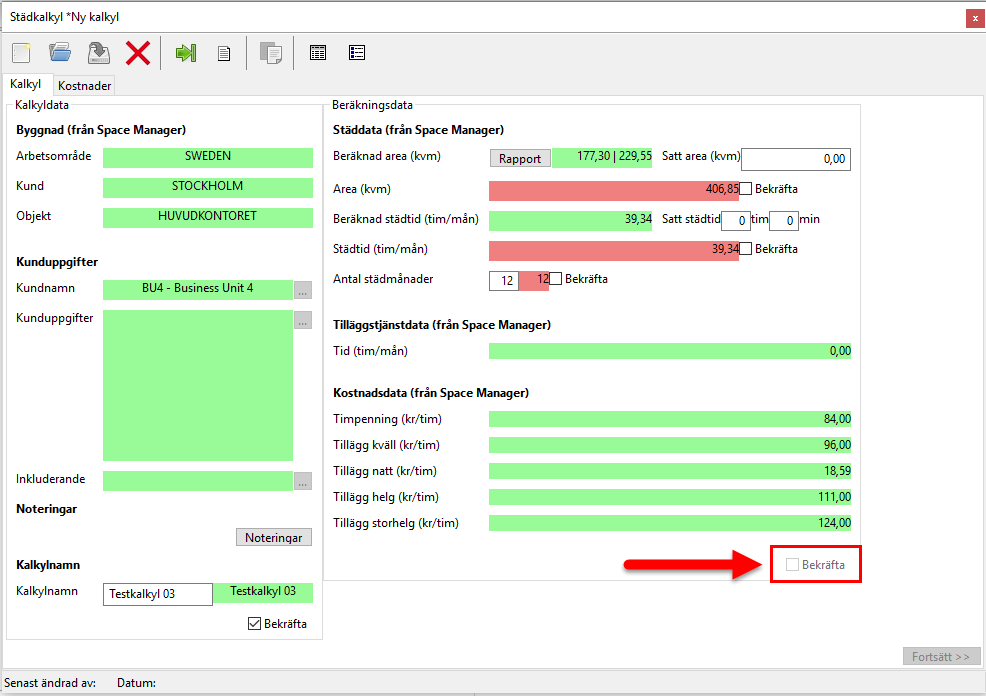
Task: Click the green arrow export icon
Action: click(x=186, y=53)
